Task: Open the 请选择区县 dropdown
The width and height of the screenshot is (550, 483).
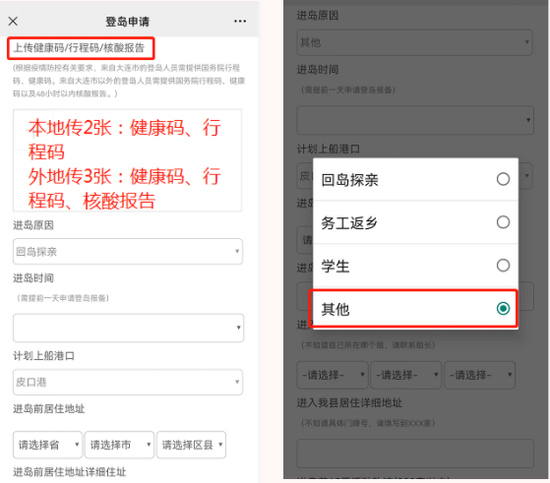Action: coord(191,445)
